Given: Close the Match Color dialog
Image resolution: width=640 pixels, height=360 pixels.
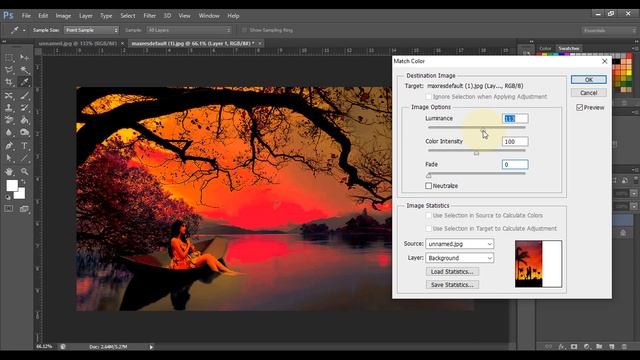Looking at the screenshot, I should (604, 61).
